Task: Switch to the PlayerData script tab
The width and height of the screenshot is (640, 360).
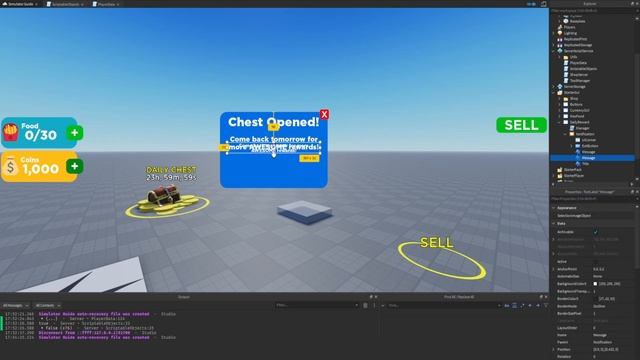Action: click(106, 4)
